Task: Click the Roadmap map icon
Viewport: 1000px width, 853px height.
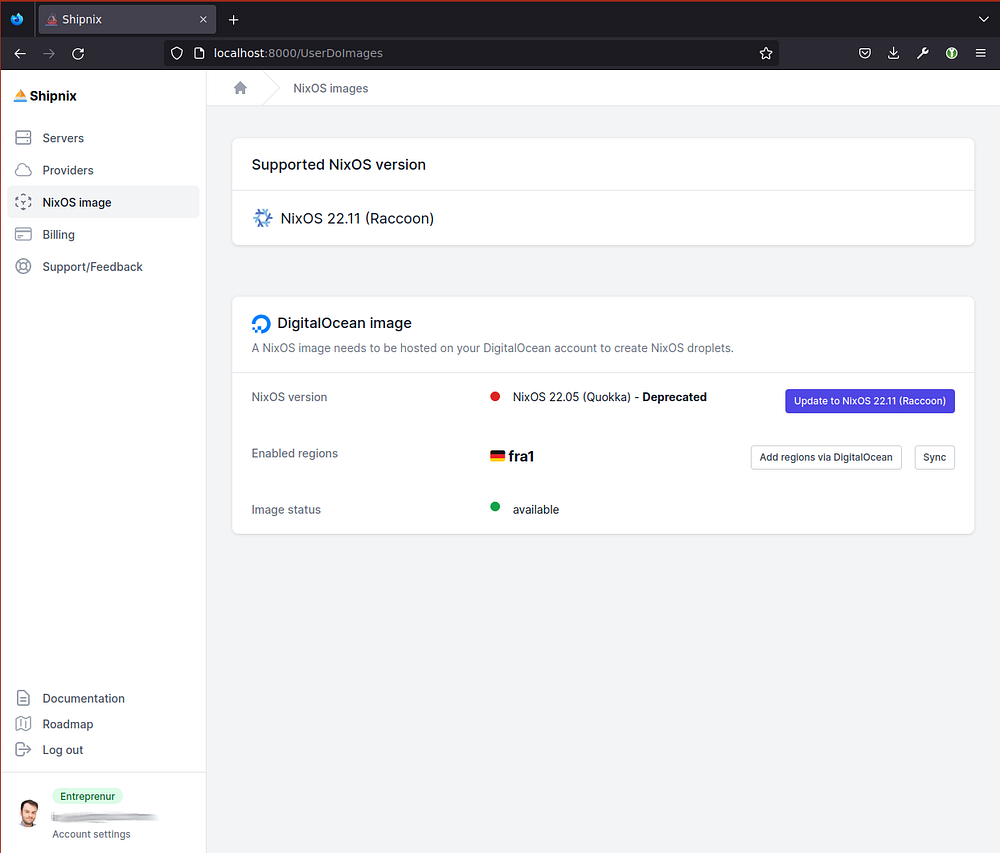Action: tap(23, 724)
